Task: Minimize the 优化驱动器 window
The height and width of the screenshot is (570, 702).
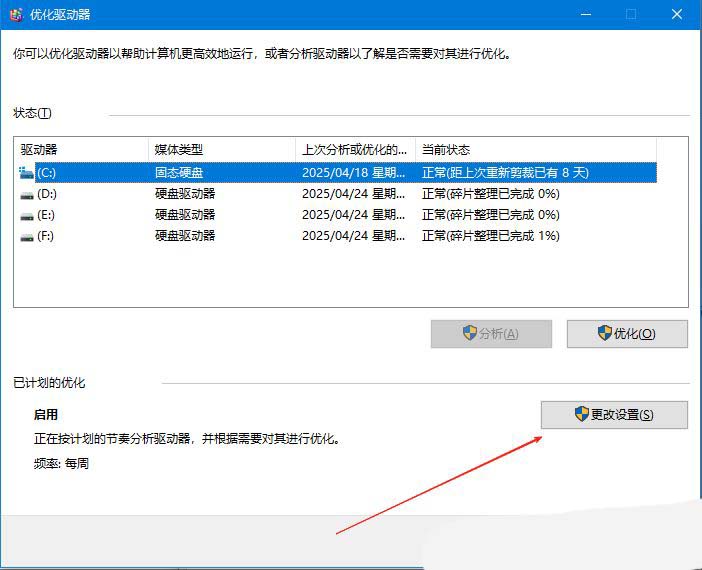Action: pyautogui.click(x=585, y=14)
